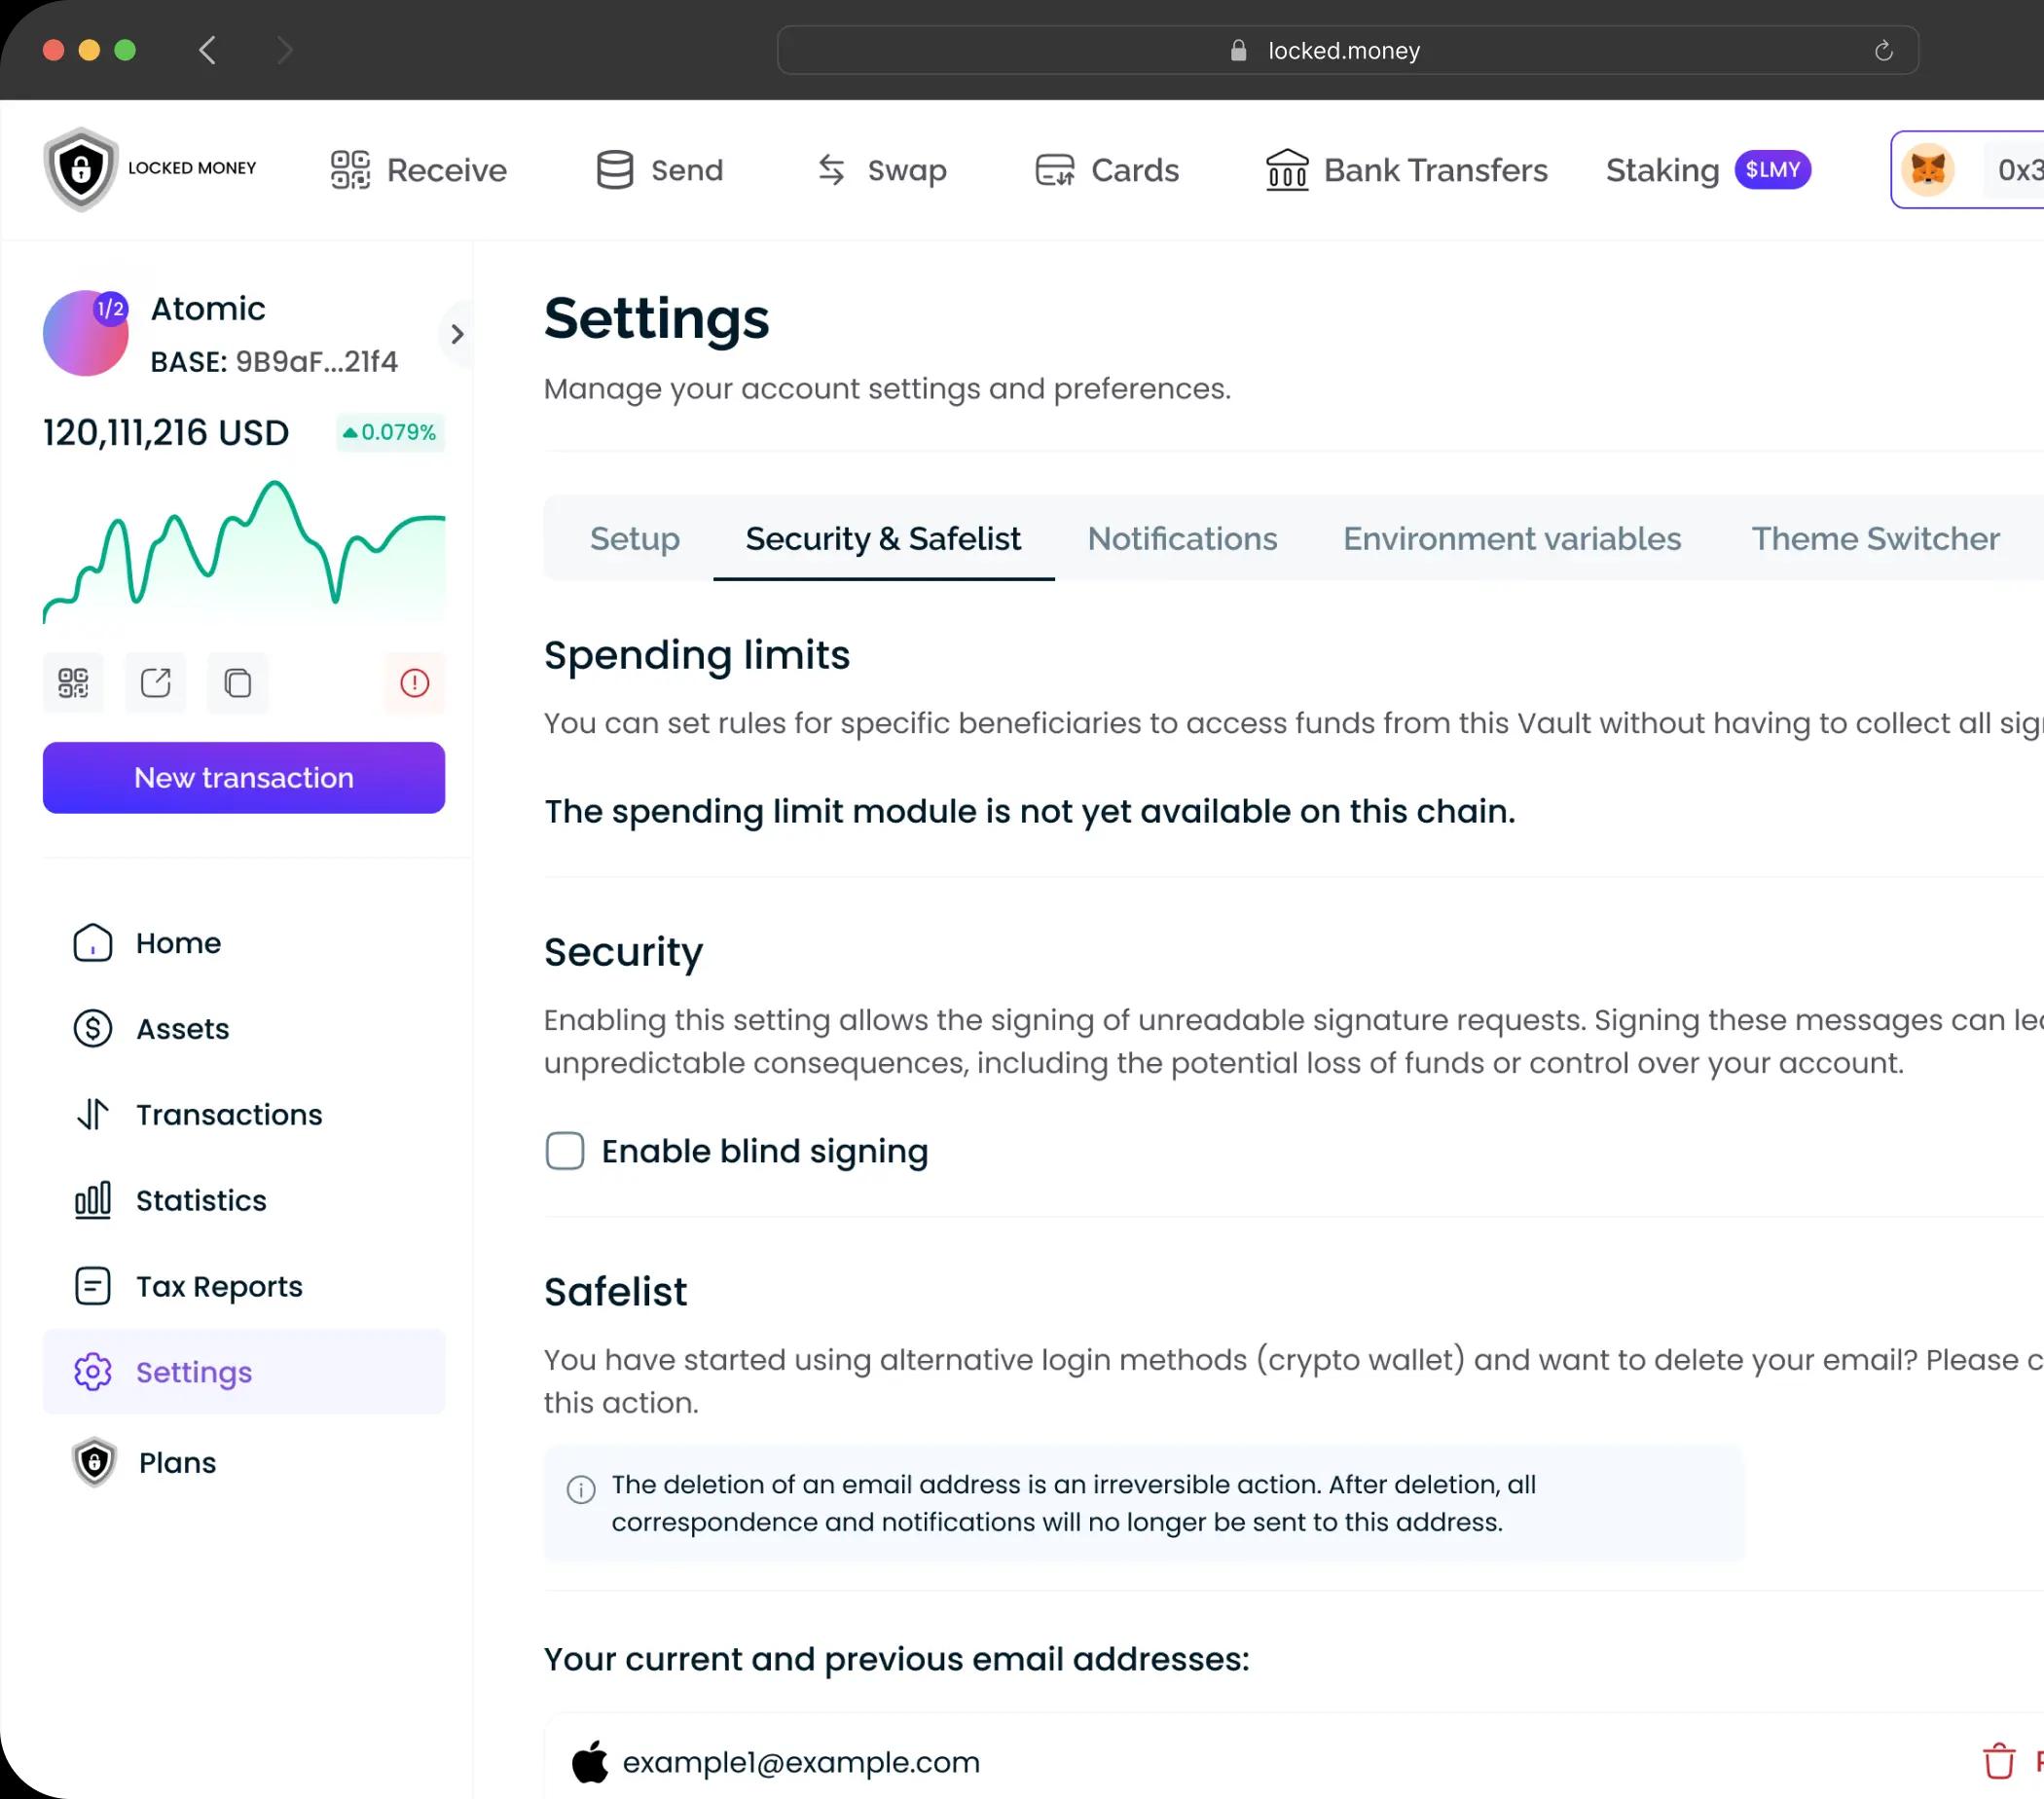Open the external link icon below the chart
Image resolution: width=2044 pixels, height=1799 pixels.
(155, 683)
